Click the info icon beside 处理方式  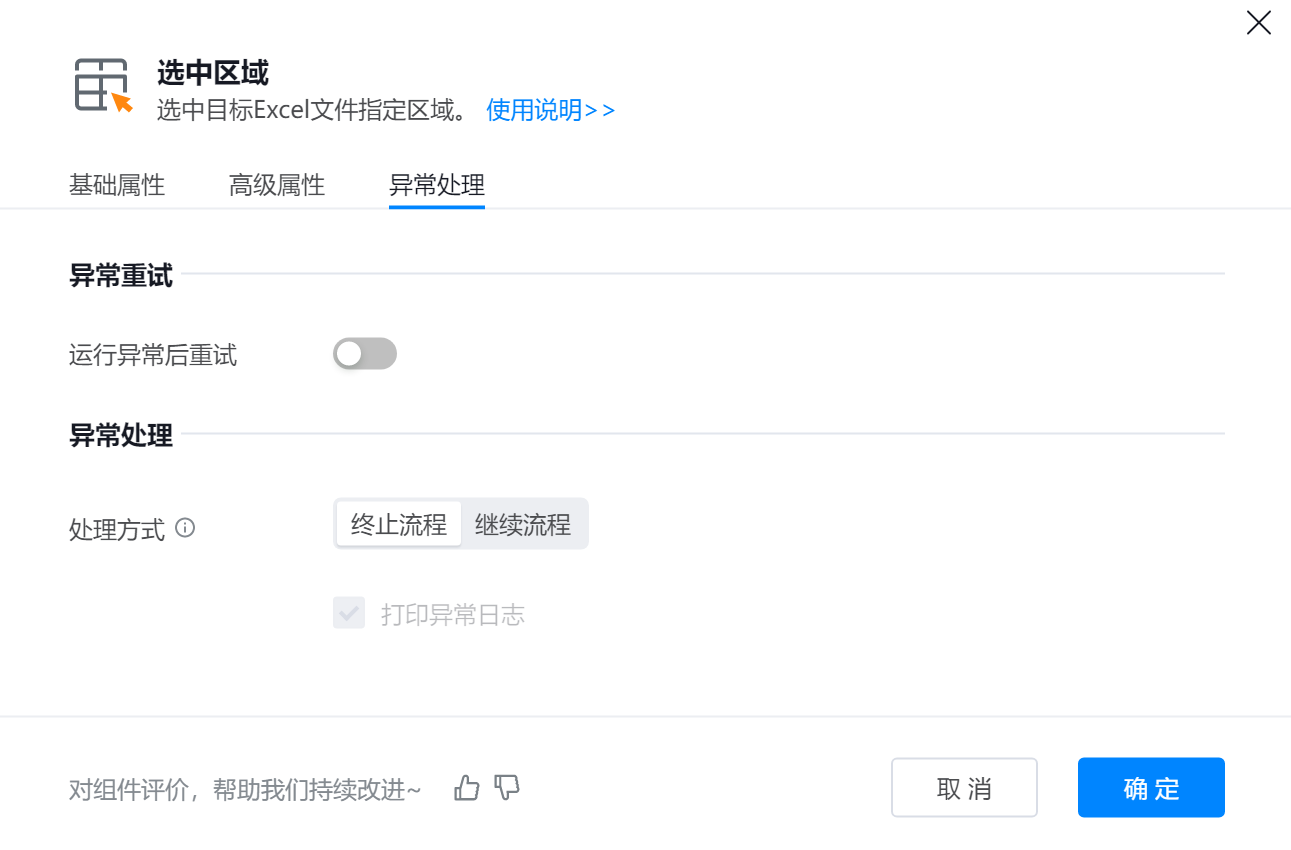pos(185,527)
